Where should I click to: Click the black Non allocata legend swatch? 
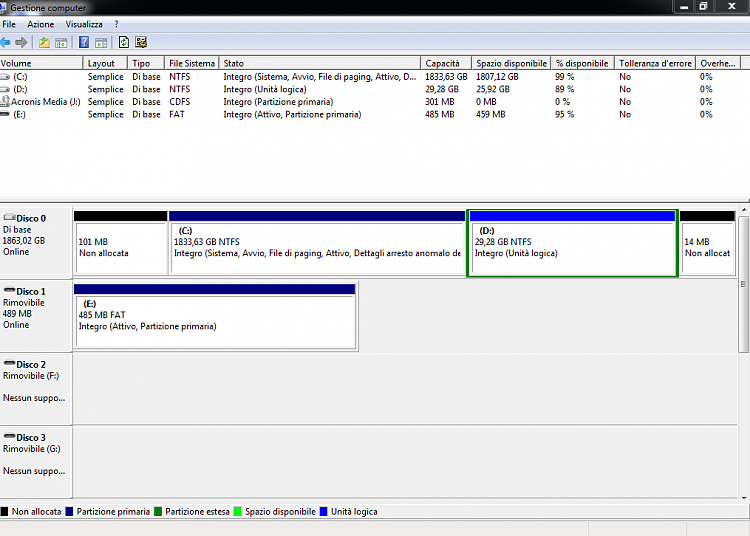pyautogui.click(x=4, y=512)
